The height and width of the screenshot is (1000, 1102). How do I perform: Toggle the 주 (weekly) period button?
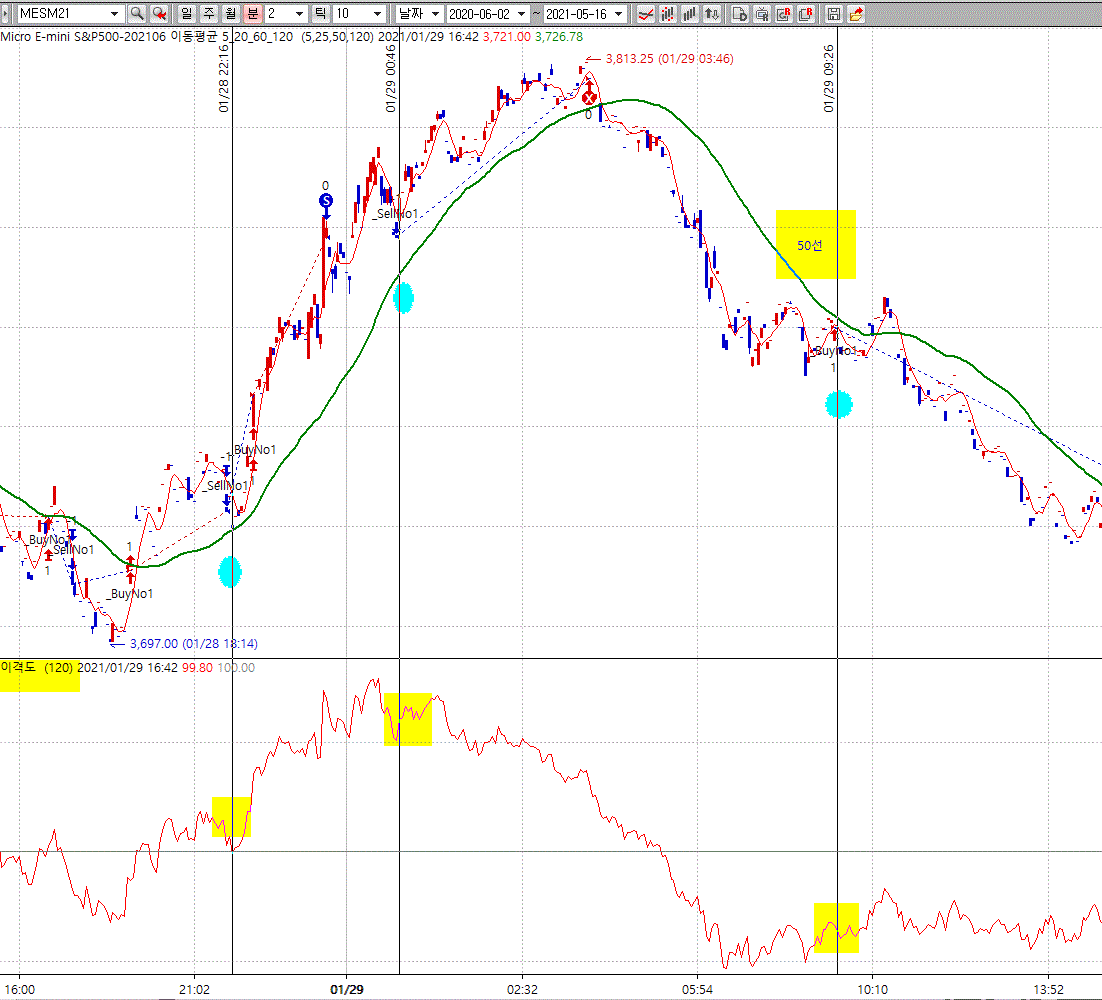pos(208,14)
